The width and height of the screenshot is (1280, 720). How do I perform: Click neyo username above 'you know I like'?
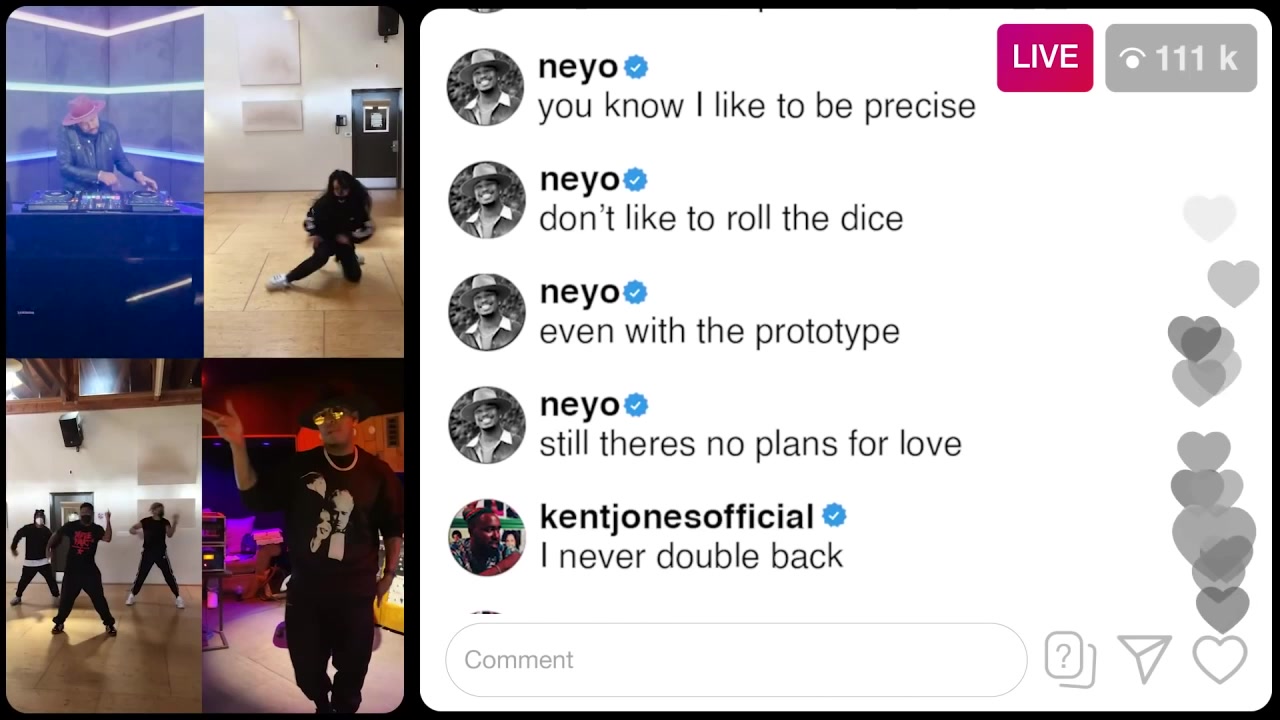578,67
